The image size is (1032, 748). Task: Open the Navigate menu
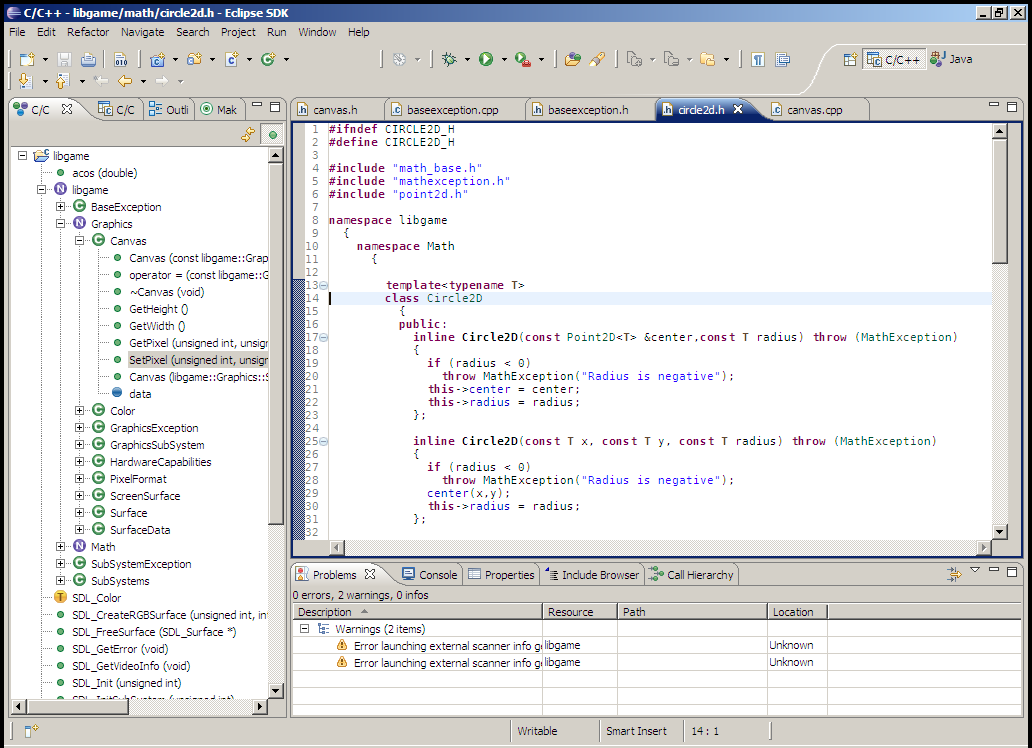(142, 32)
